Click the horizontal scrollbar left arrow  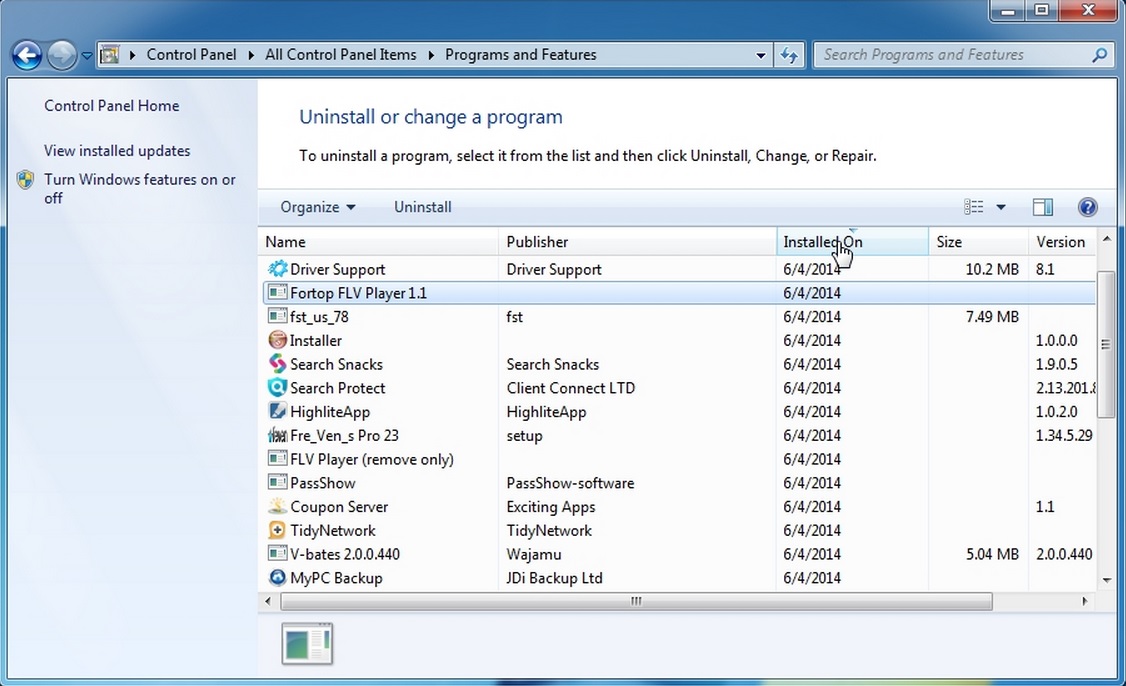click(269, 601)
